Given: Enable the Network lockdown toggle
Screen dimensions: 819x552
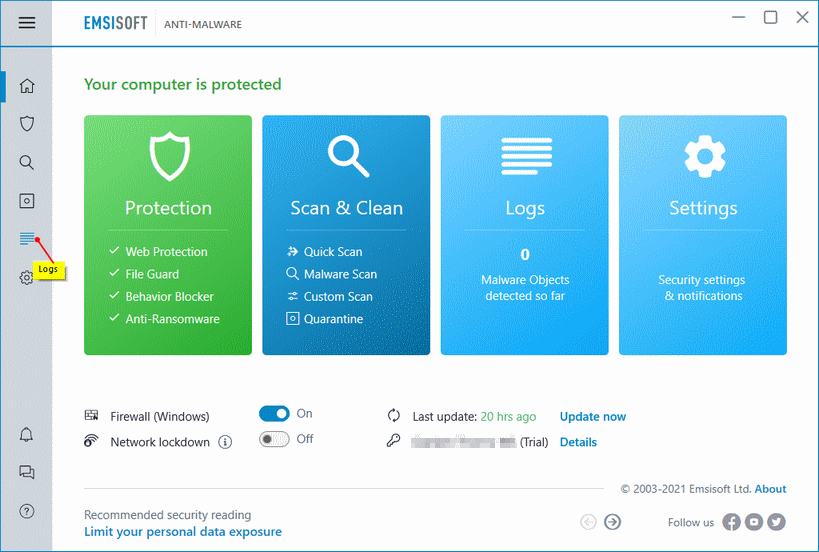Looking at the screenshot, I should click(274, 439).
